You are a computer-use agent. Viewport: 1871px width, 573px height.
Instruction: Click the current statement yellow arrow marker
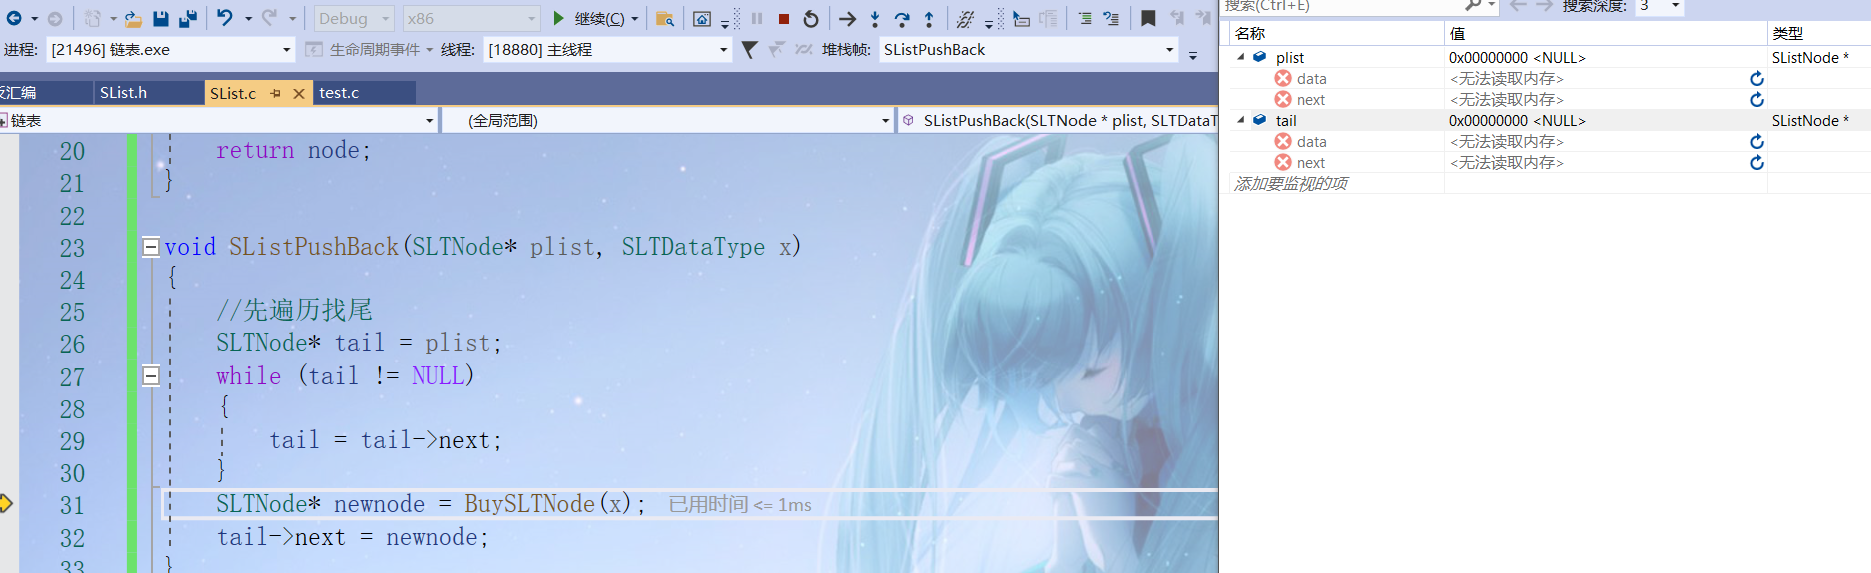(x=6, y=503)
